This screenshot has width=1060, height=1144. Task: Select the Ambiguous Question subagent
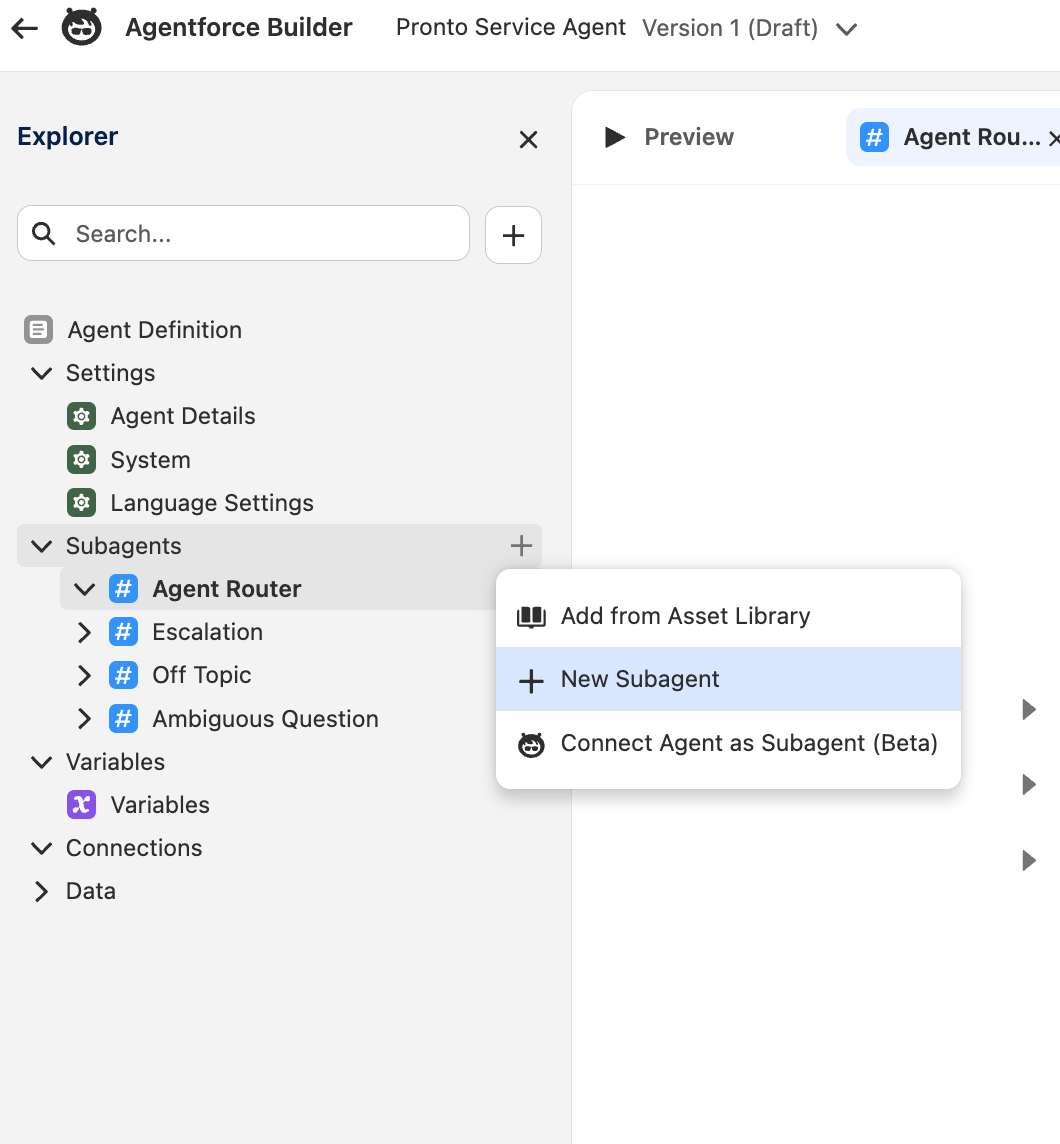[x=265, y=719]
